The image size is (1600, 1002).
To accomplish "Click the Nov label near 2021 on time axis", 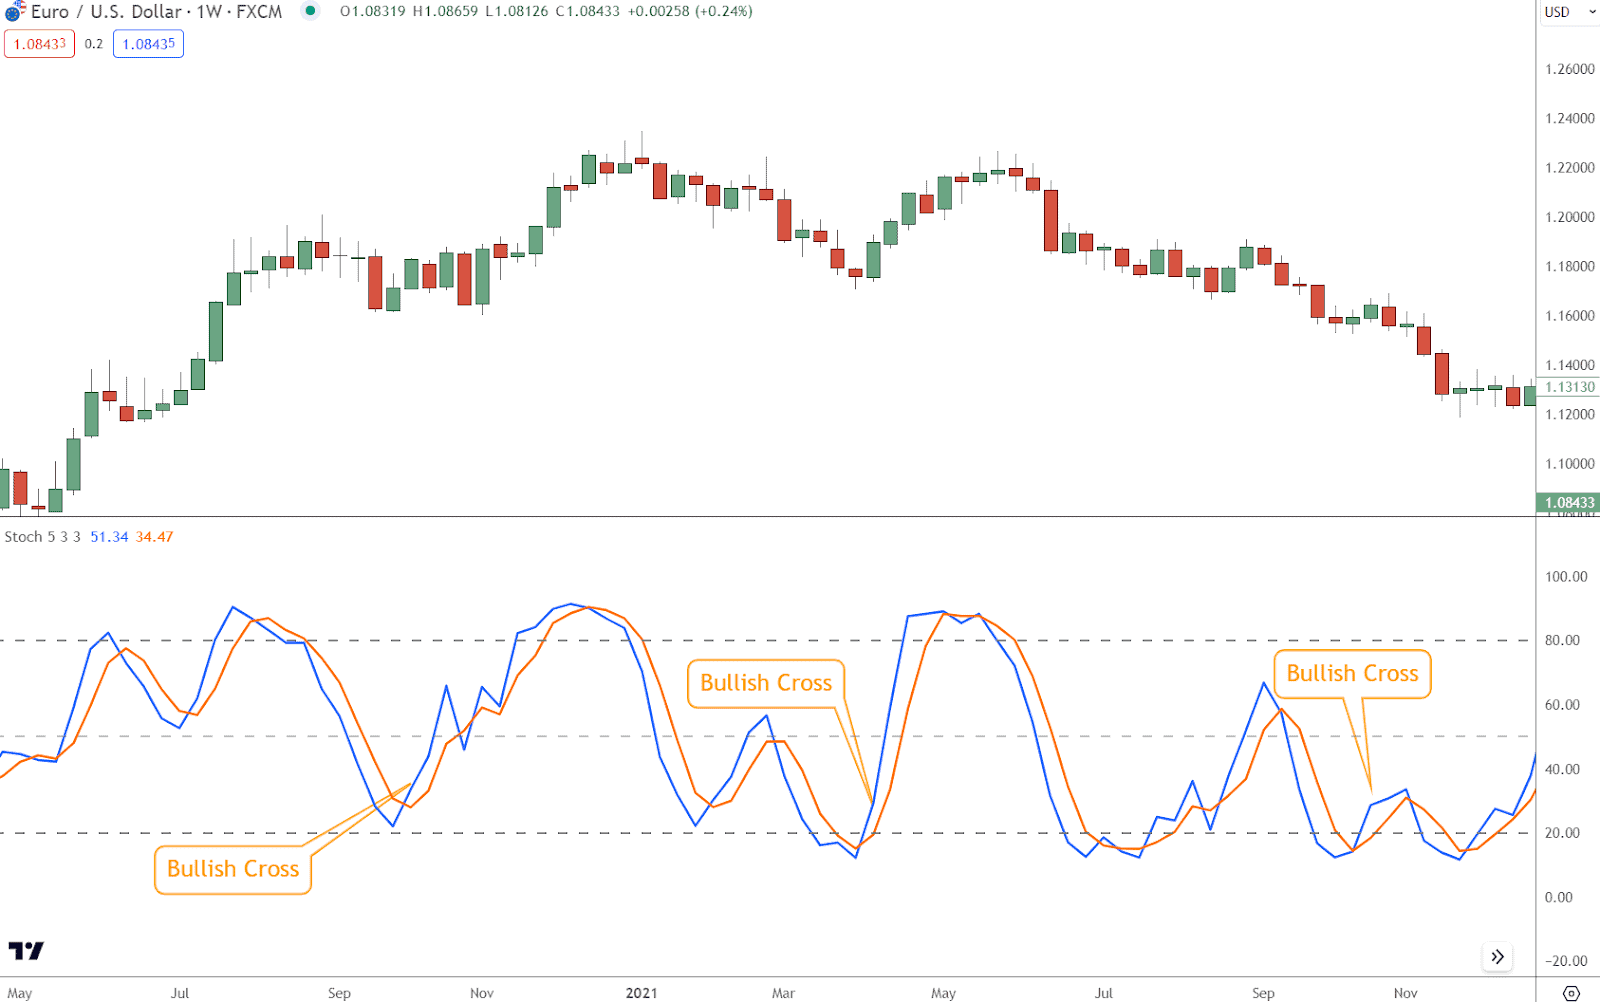I will click(482, 993).
